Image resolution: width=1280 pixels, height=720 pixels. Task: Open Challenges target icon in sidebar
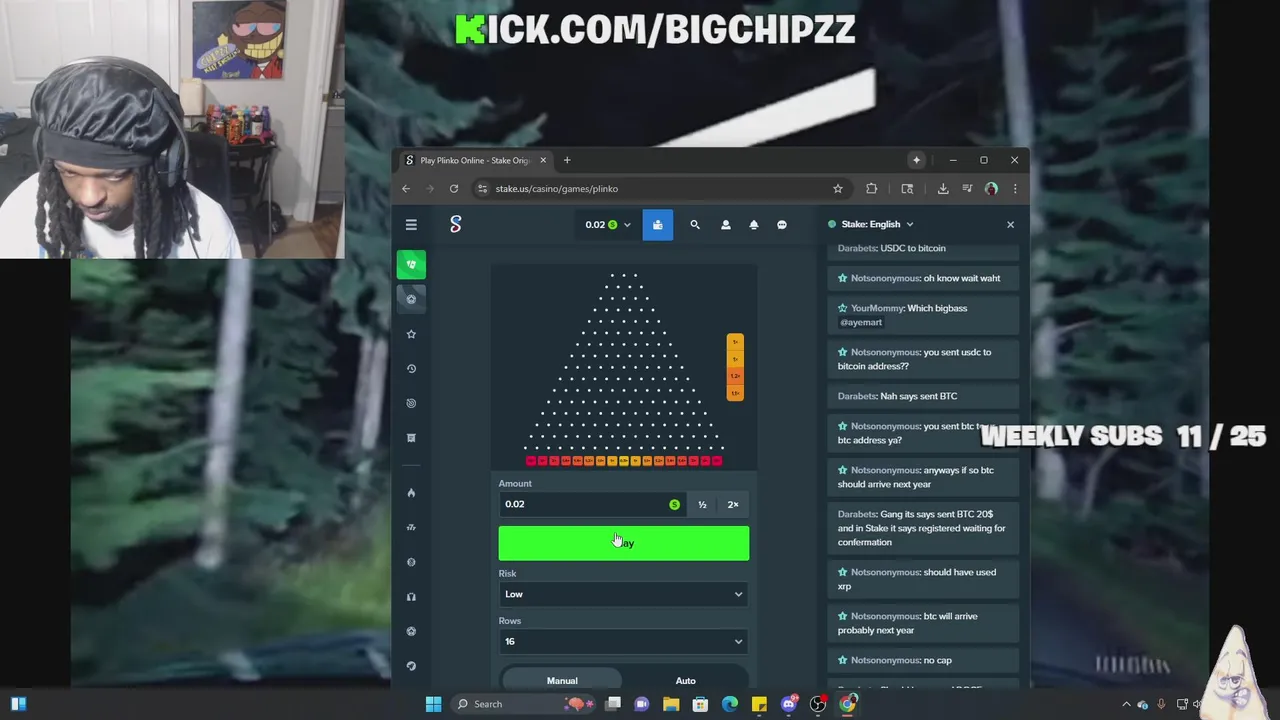tap(411, 403)
